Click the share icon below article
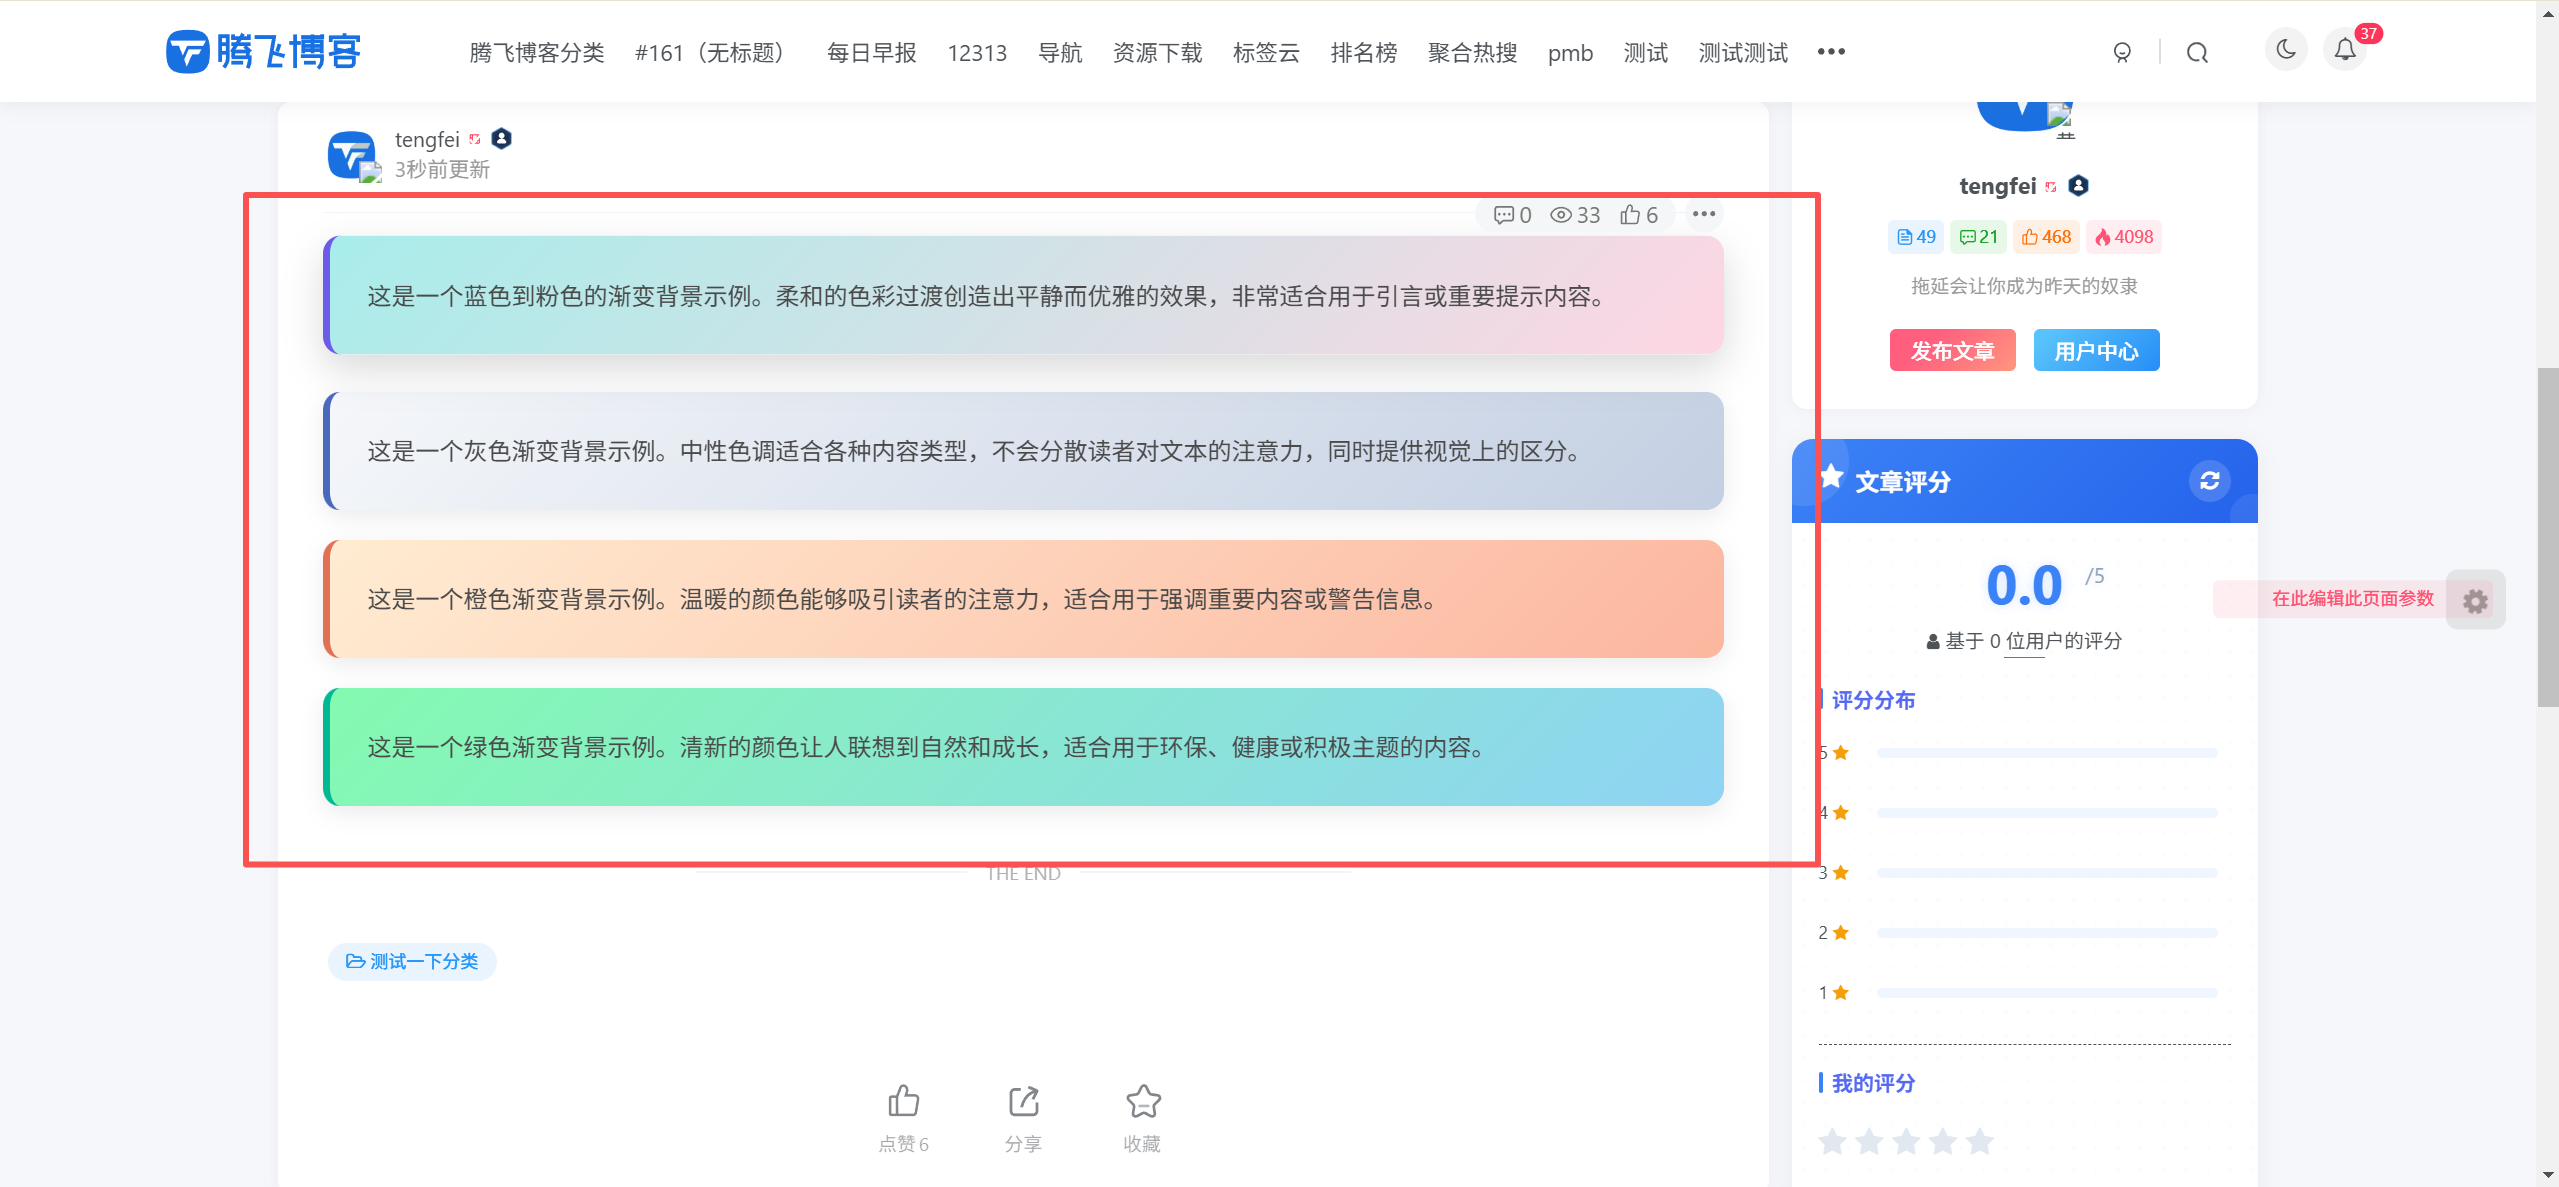 click(x=1023, y=1102)
